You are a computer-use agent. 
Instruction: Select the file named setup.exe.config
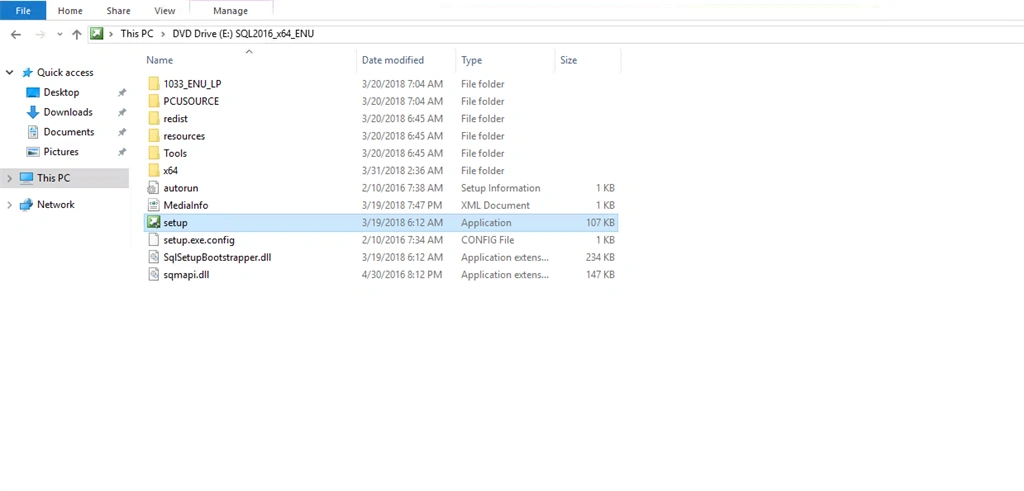pos(199,240)
